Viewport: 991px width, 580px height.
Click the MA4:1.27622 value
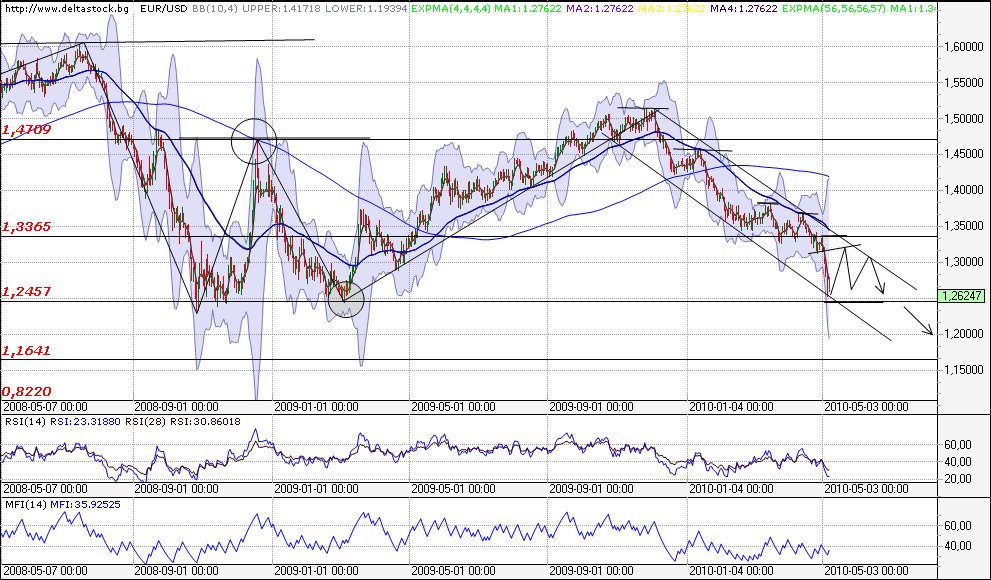743,9
